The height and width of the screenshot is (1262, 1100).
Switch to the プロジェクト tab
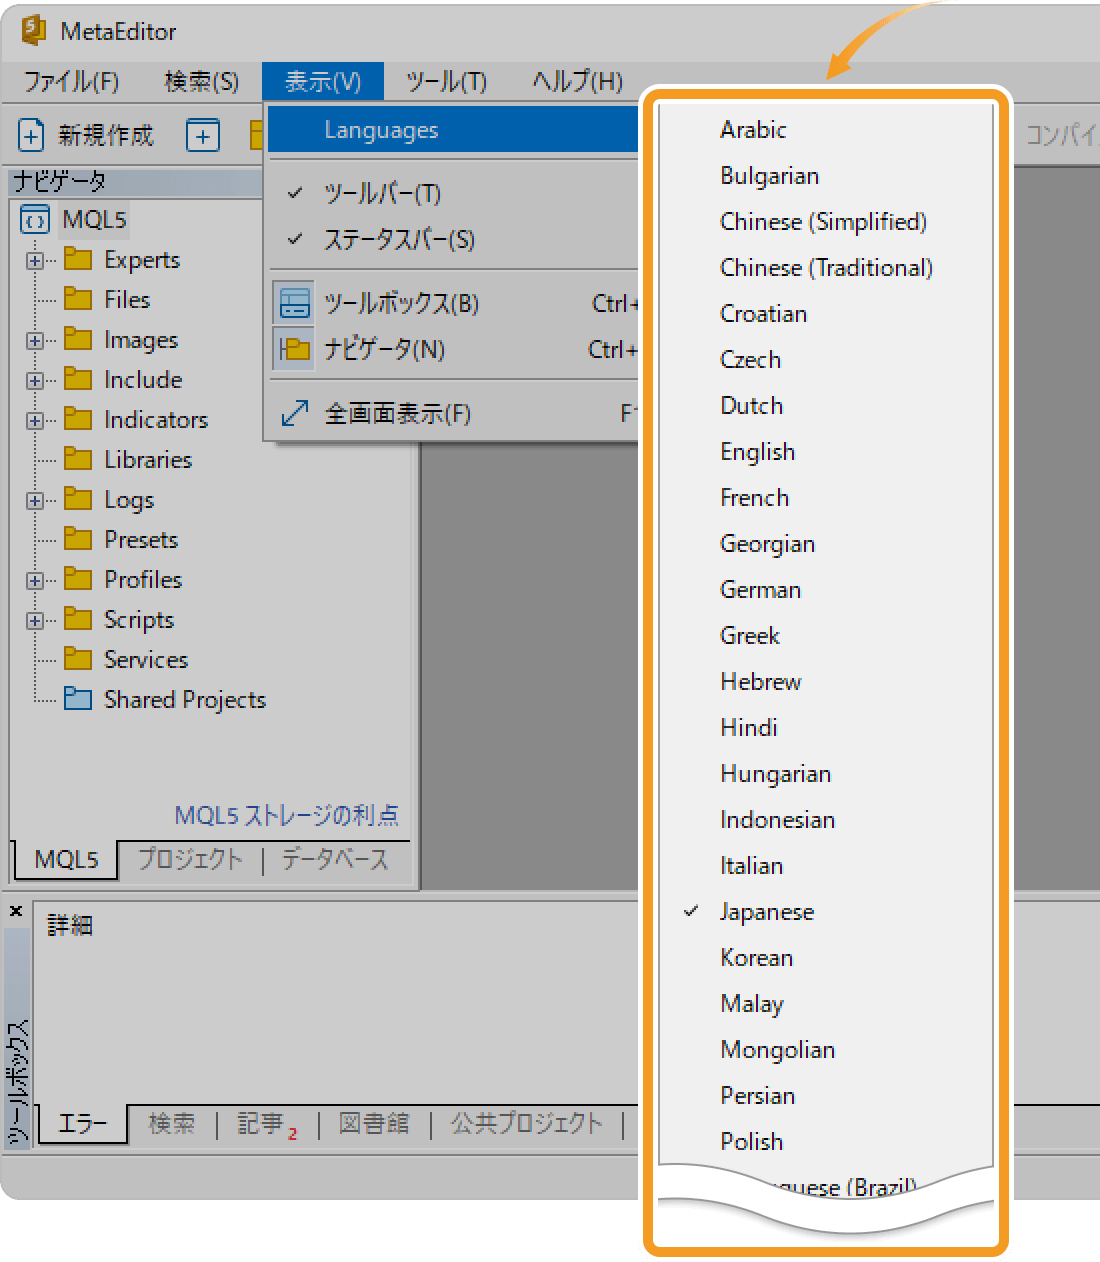[x=190, y=859]
